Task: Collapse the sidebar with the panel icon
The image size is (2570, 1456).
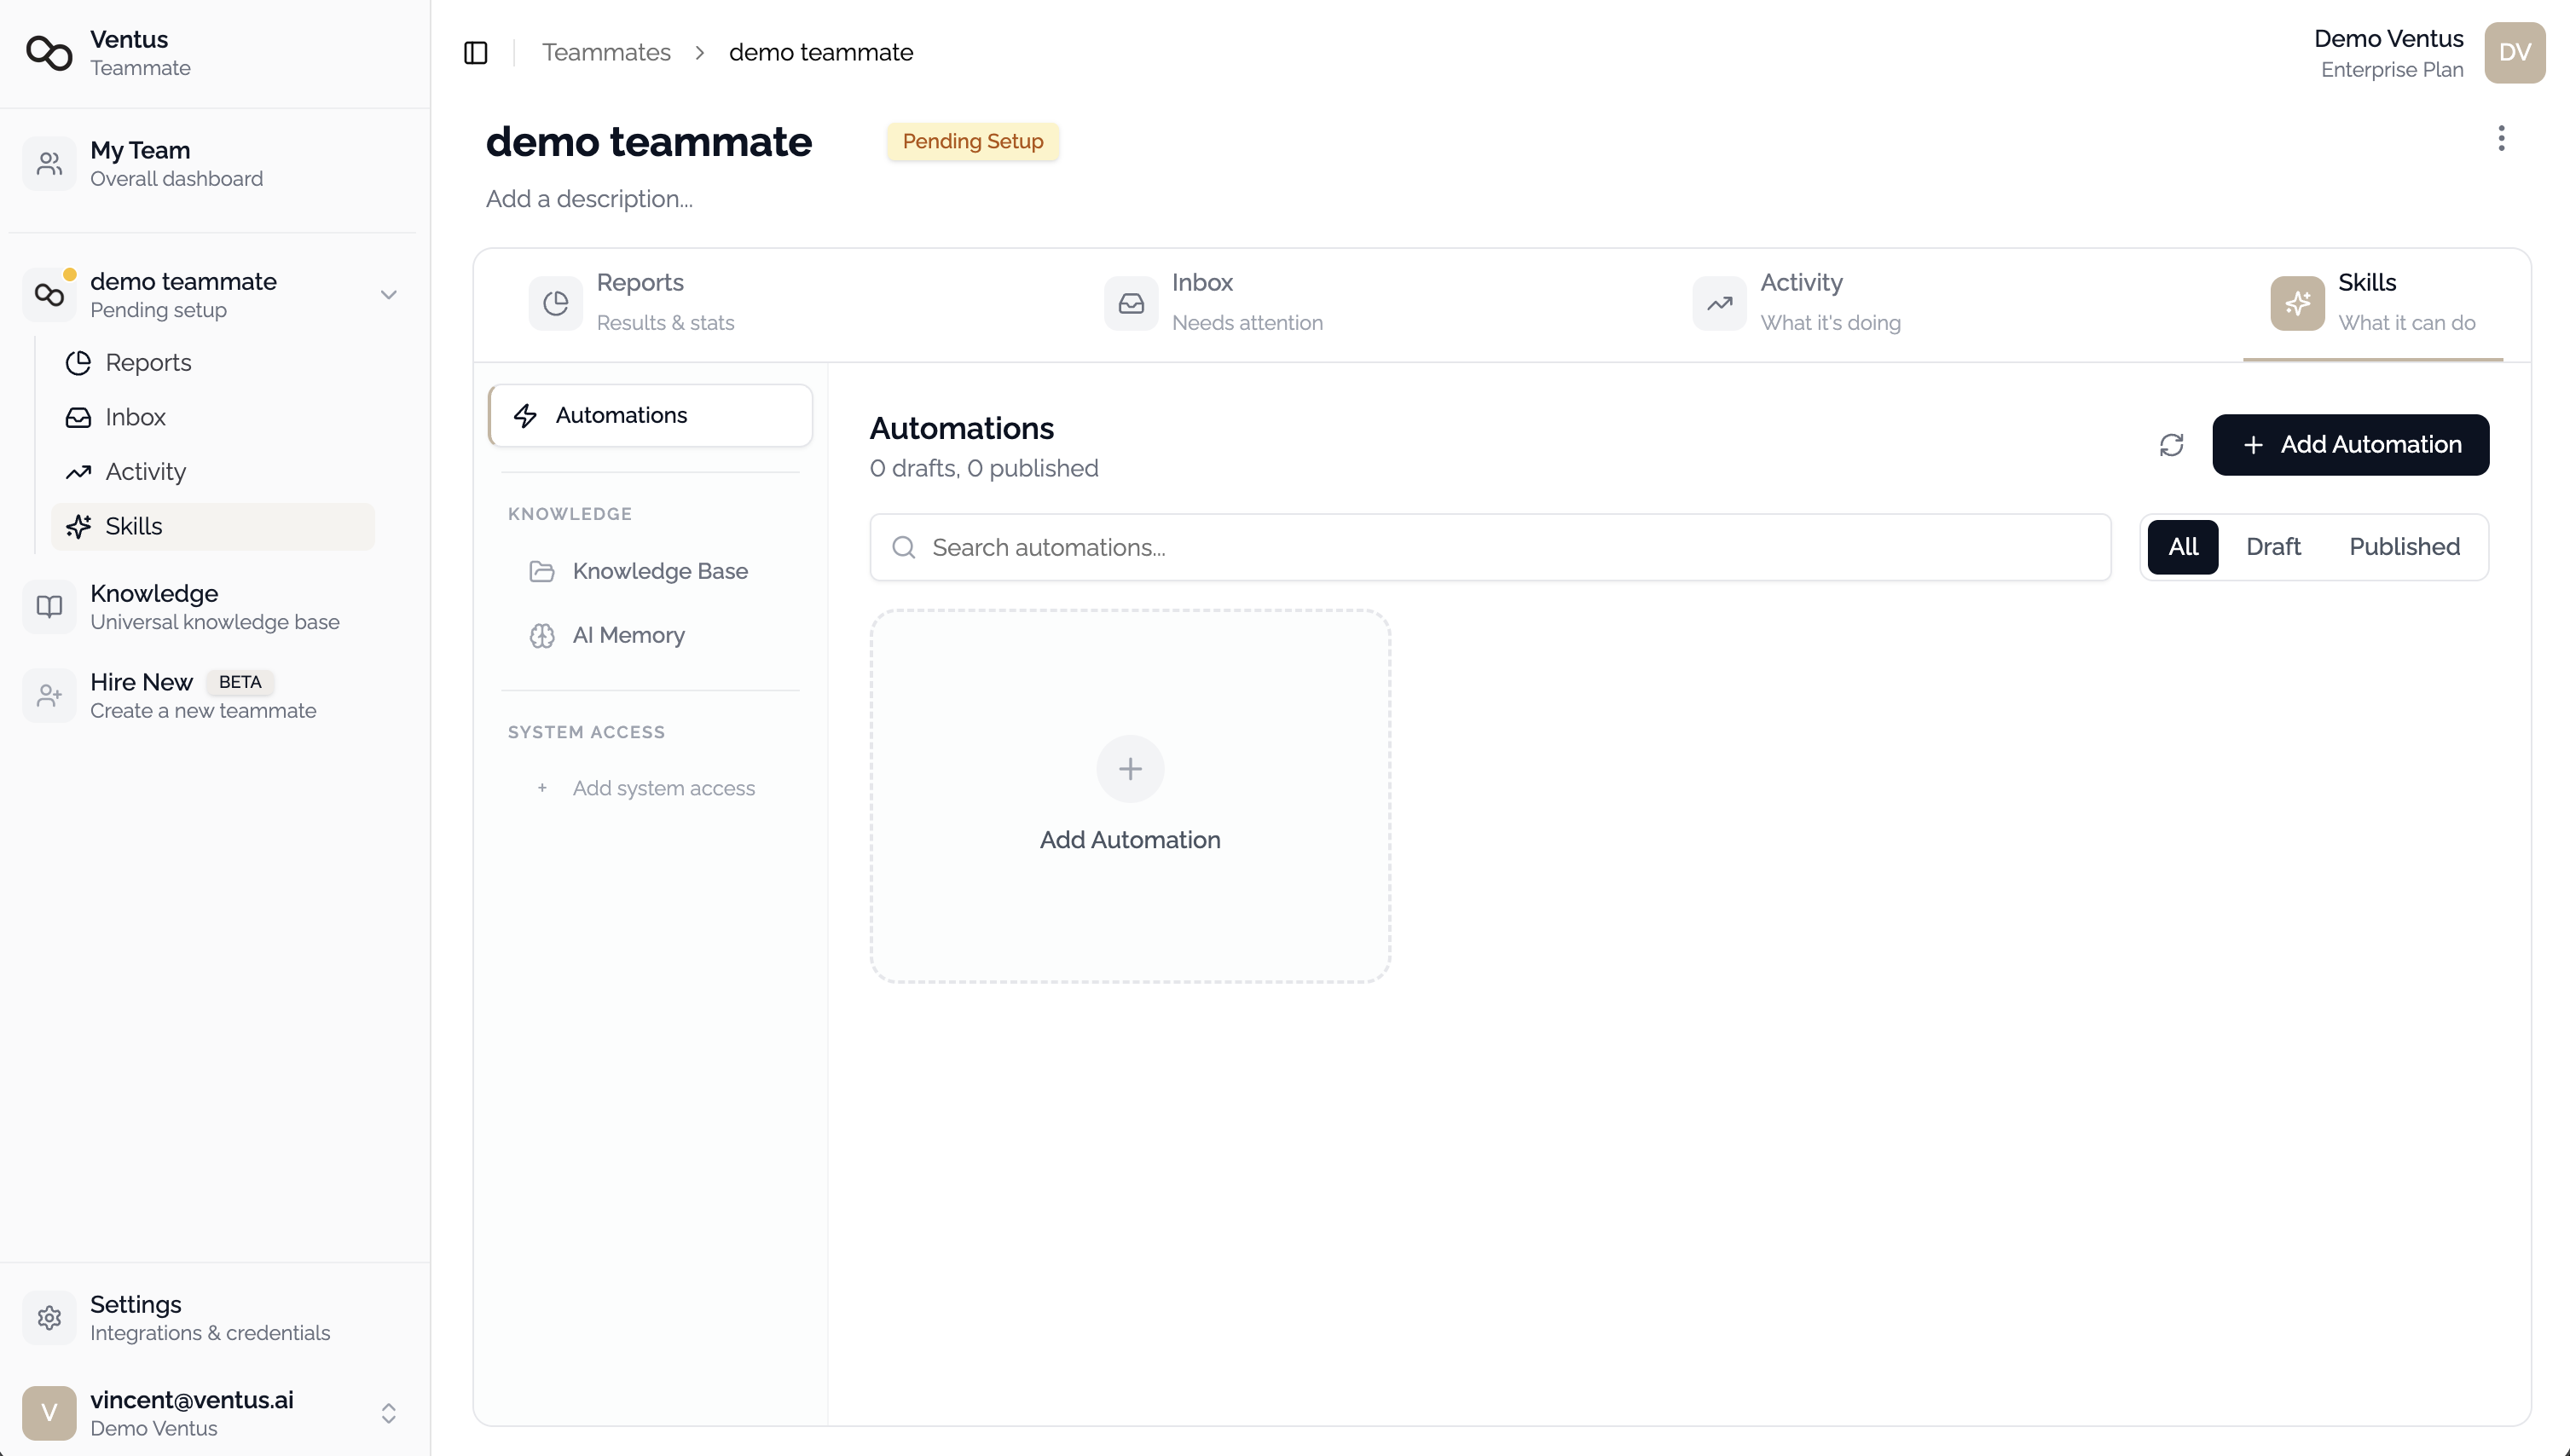Action: coord(475,52)
